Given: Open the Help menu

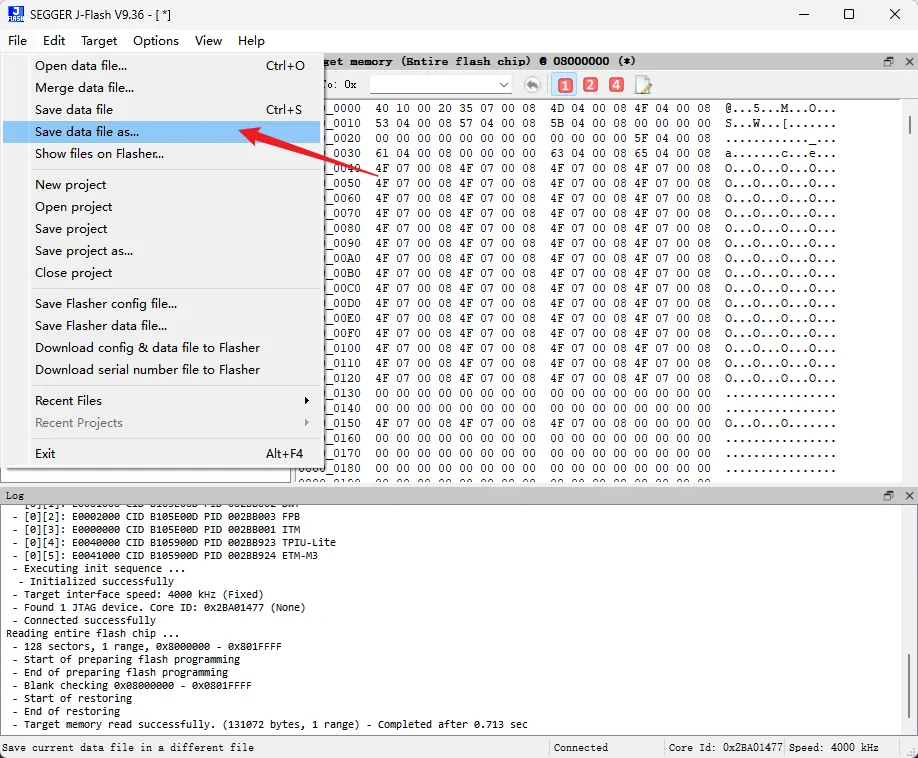Looking at the screenshot, I should (x=251, y=40).
